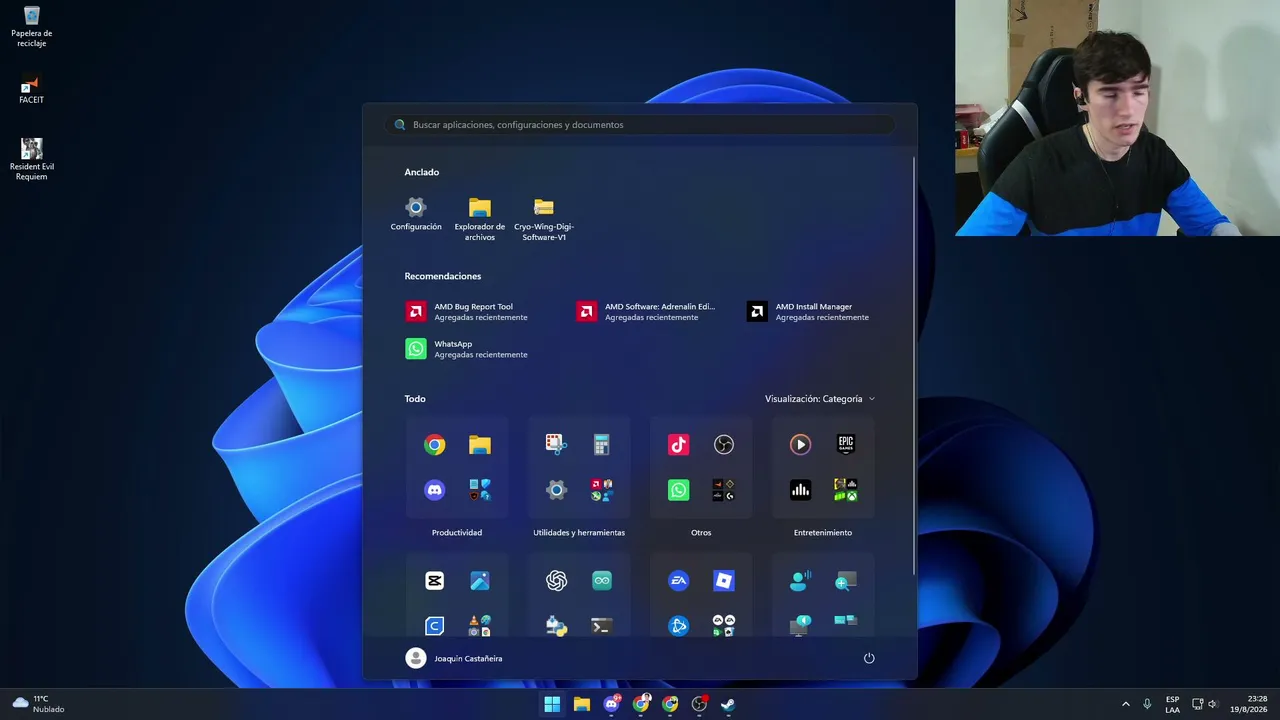This screenshot has width=1280, height=720.
Task: Open WhatsApp from Recomendaciones
Action: tap(468, 349)
